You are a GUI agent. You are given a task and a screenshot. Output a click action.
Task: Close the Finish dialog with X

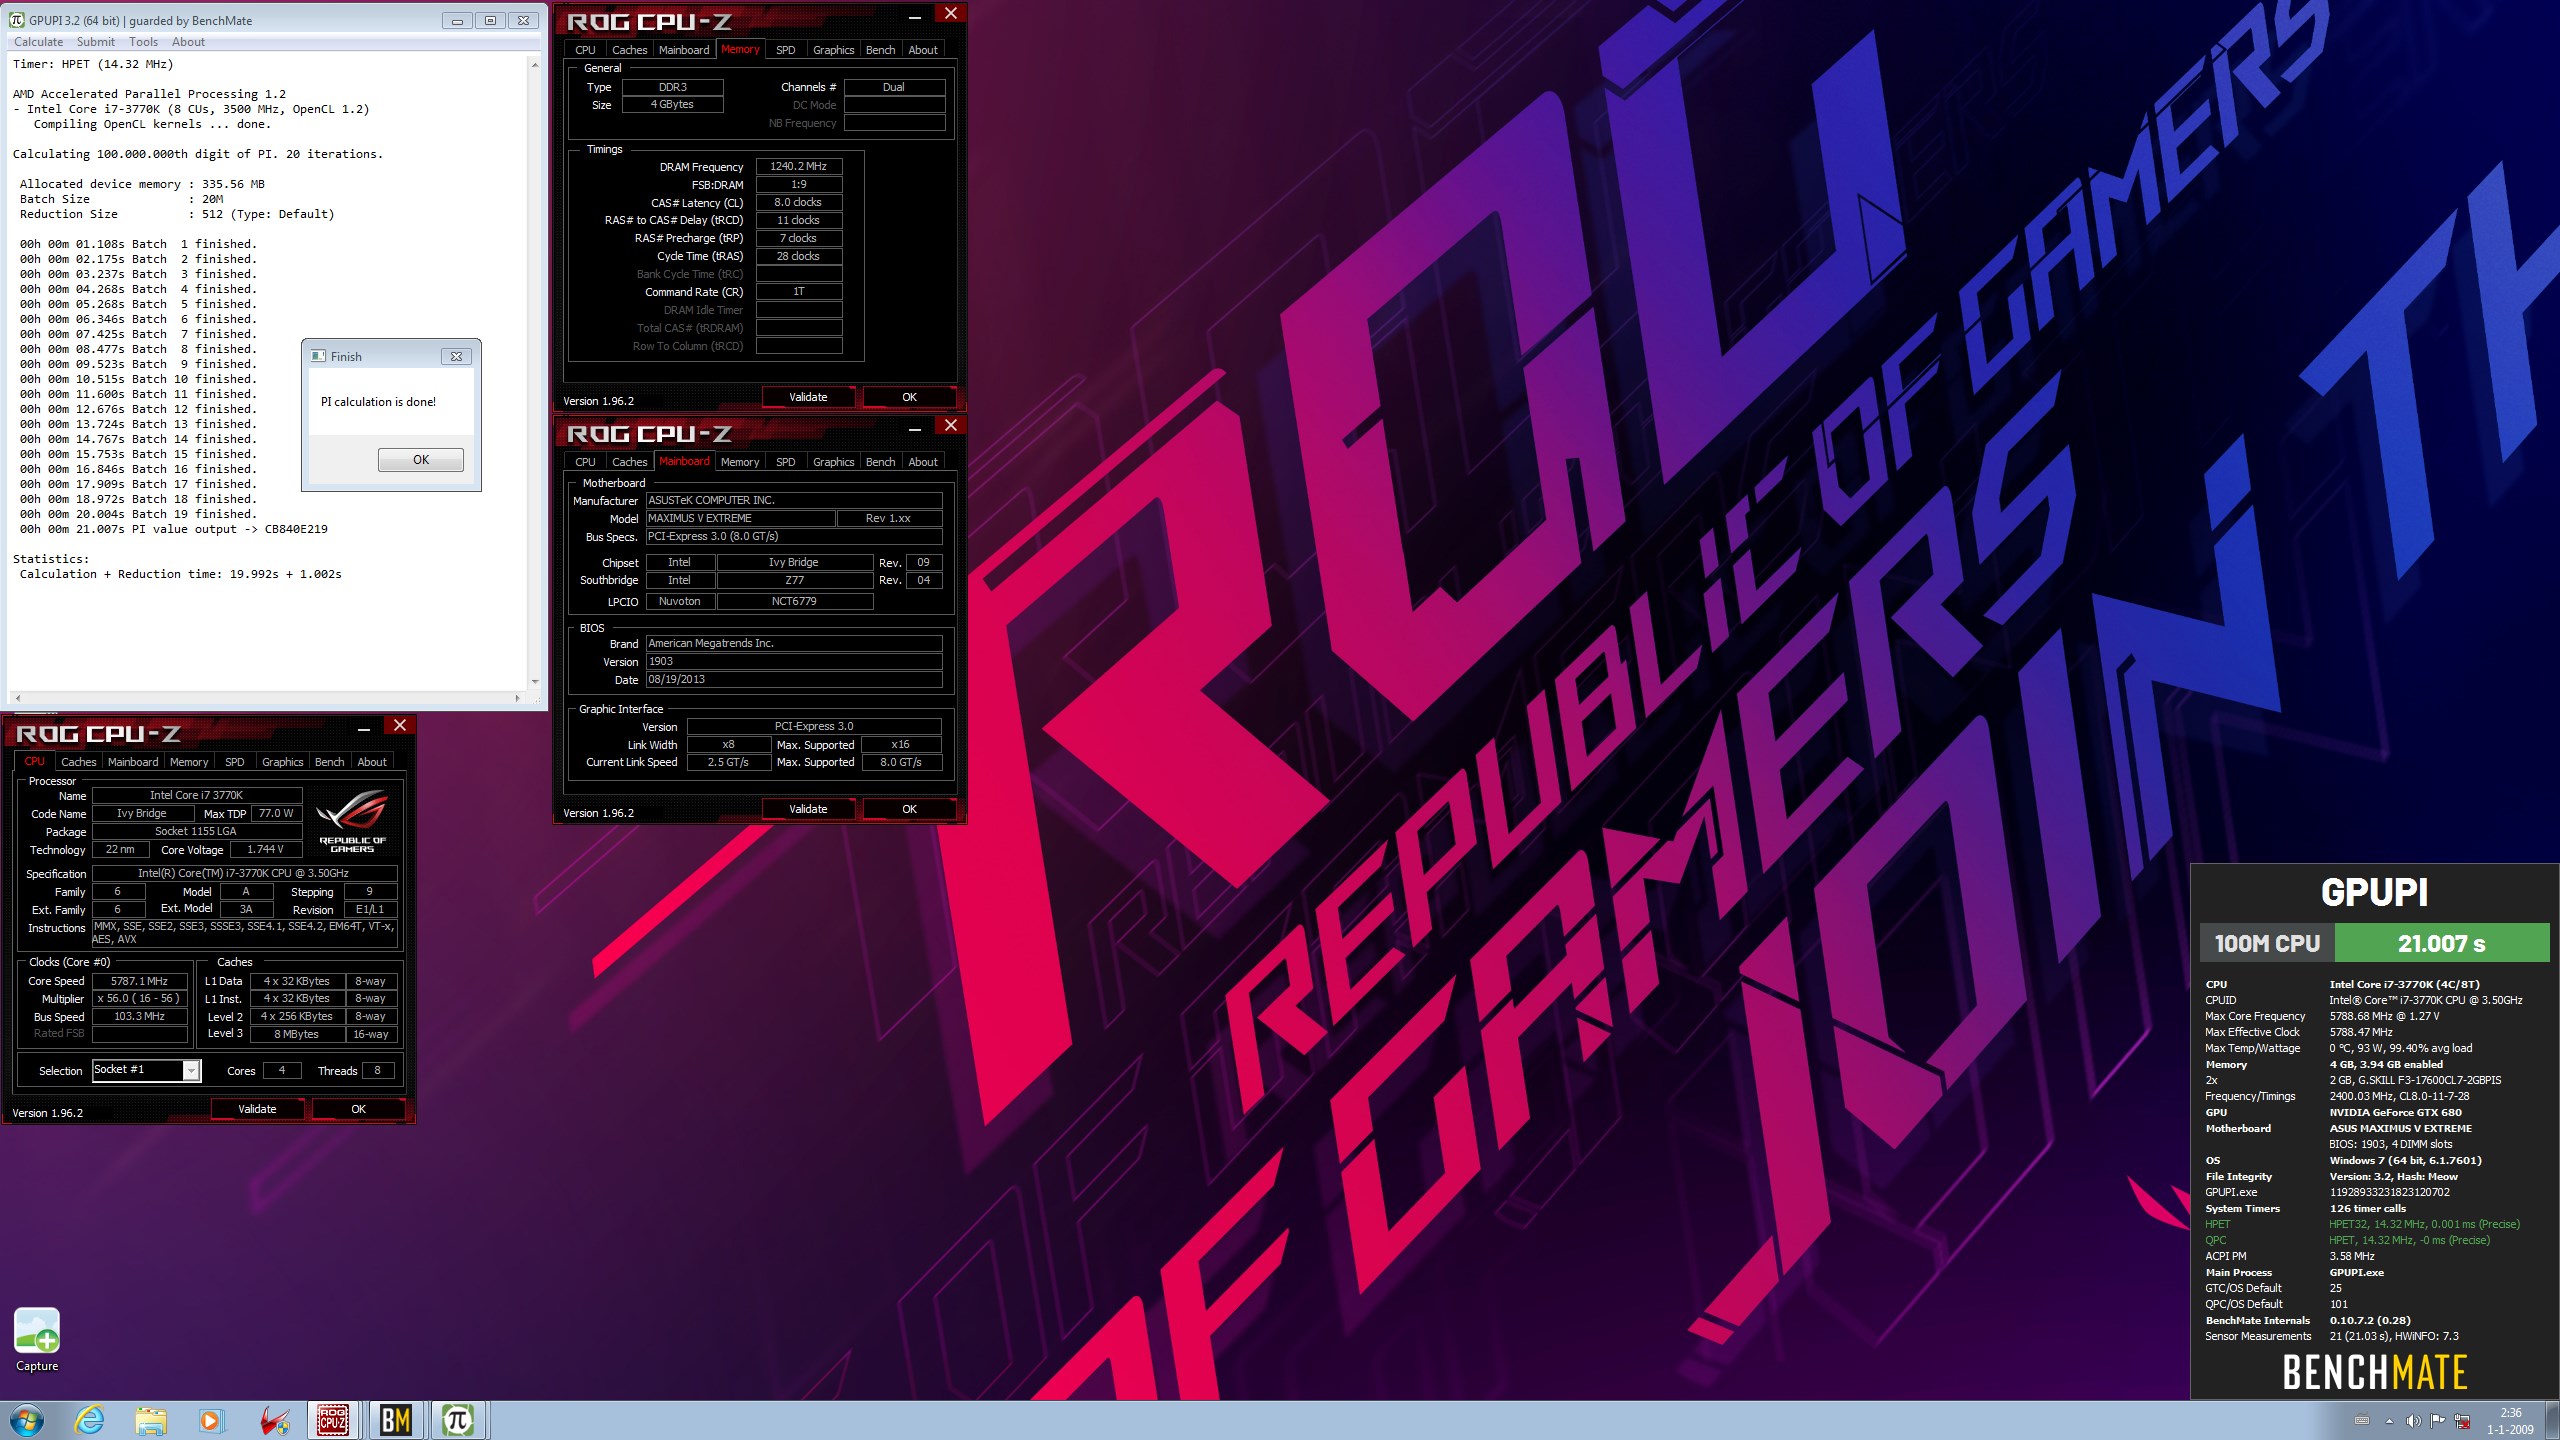pos(456,356)
